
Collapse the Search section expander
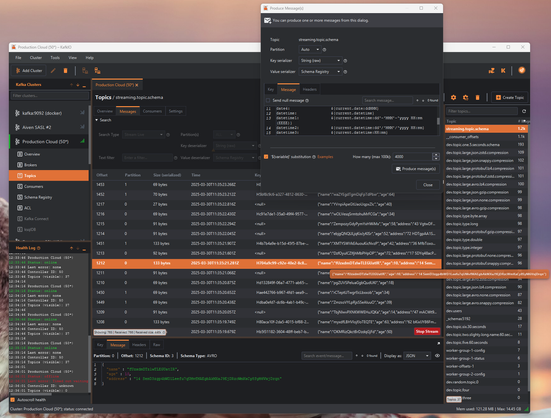pyautogui.click(x=97, y=120)
